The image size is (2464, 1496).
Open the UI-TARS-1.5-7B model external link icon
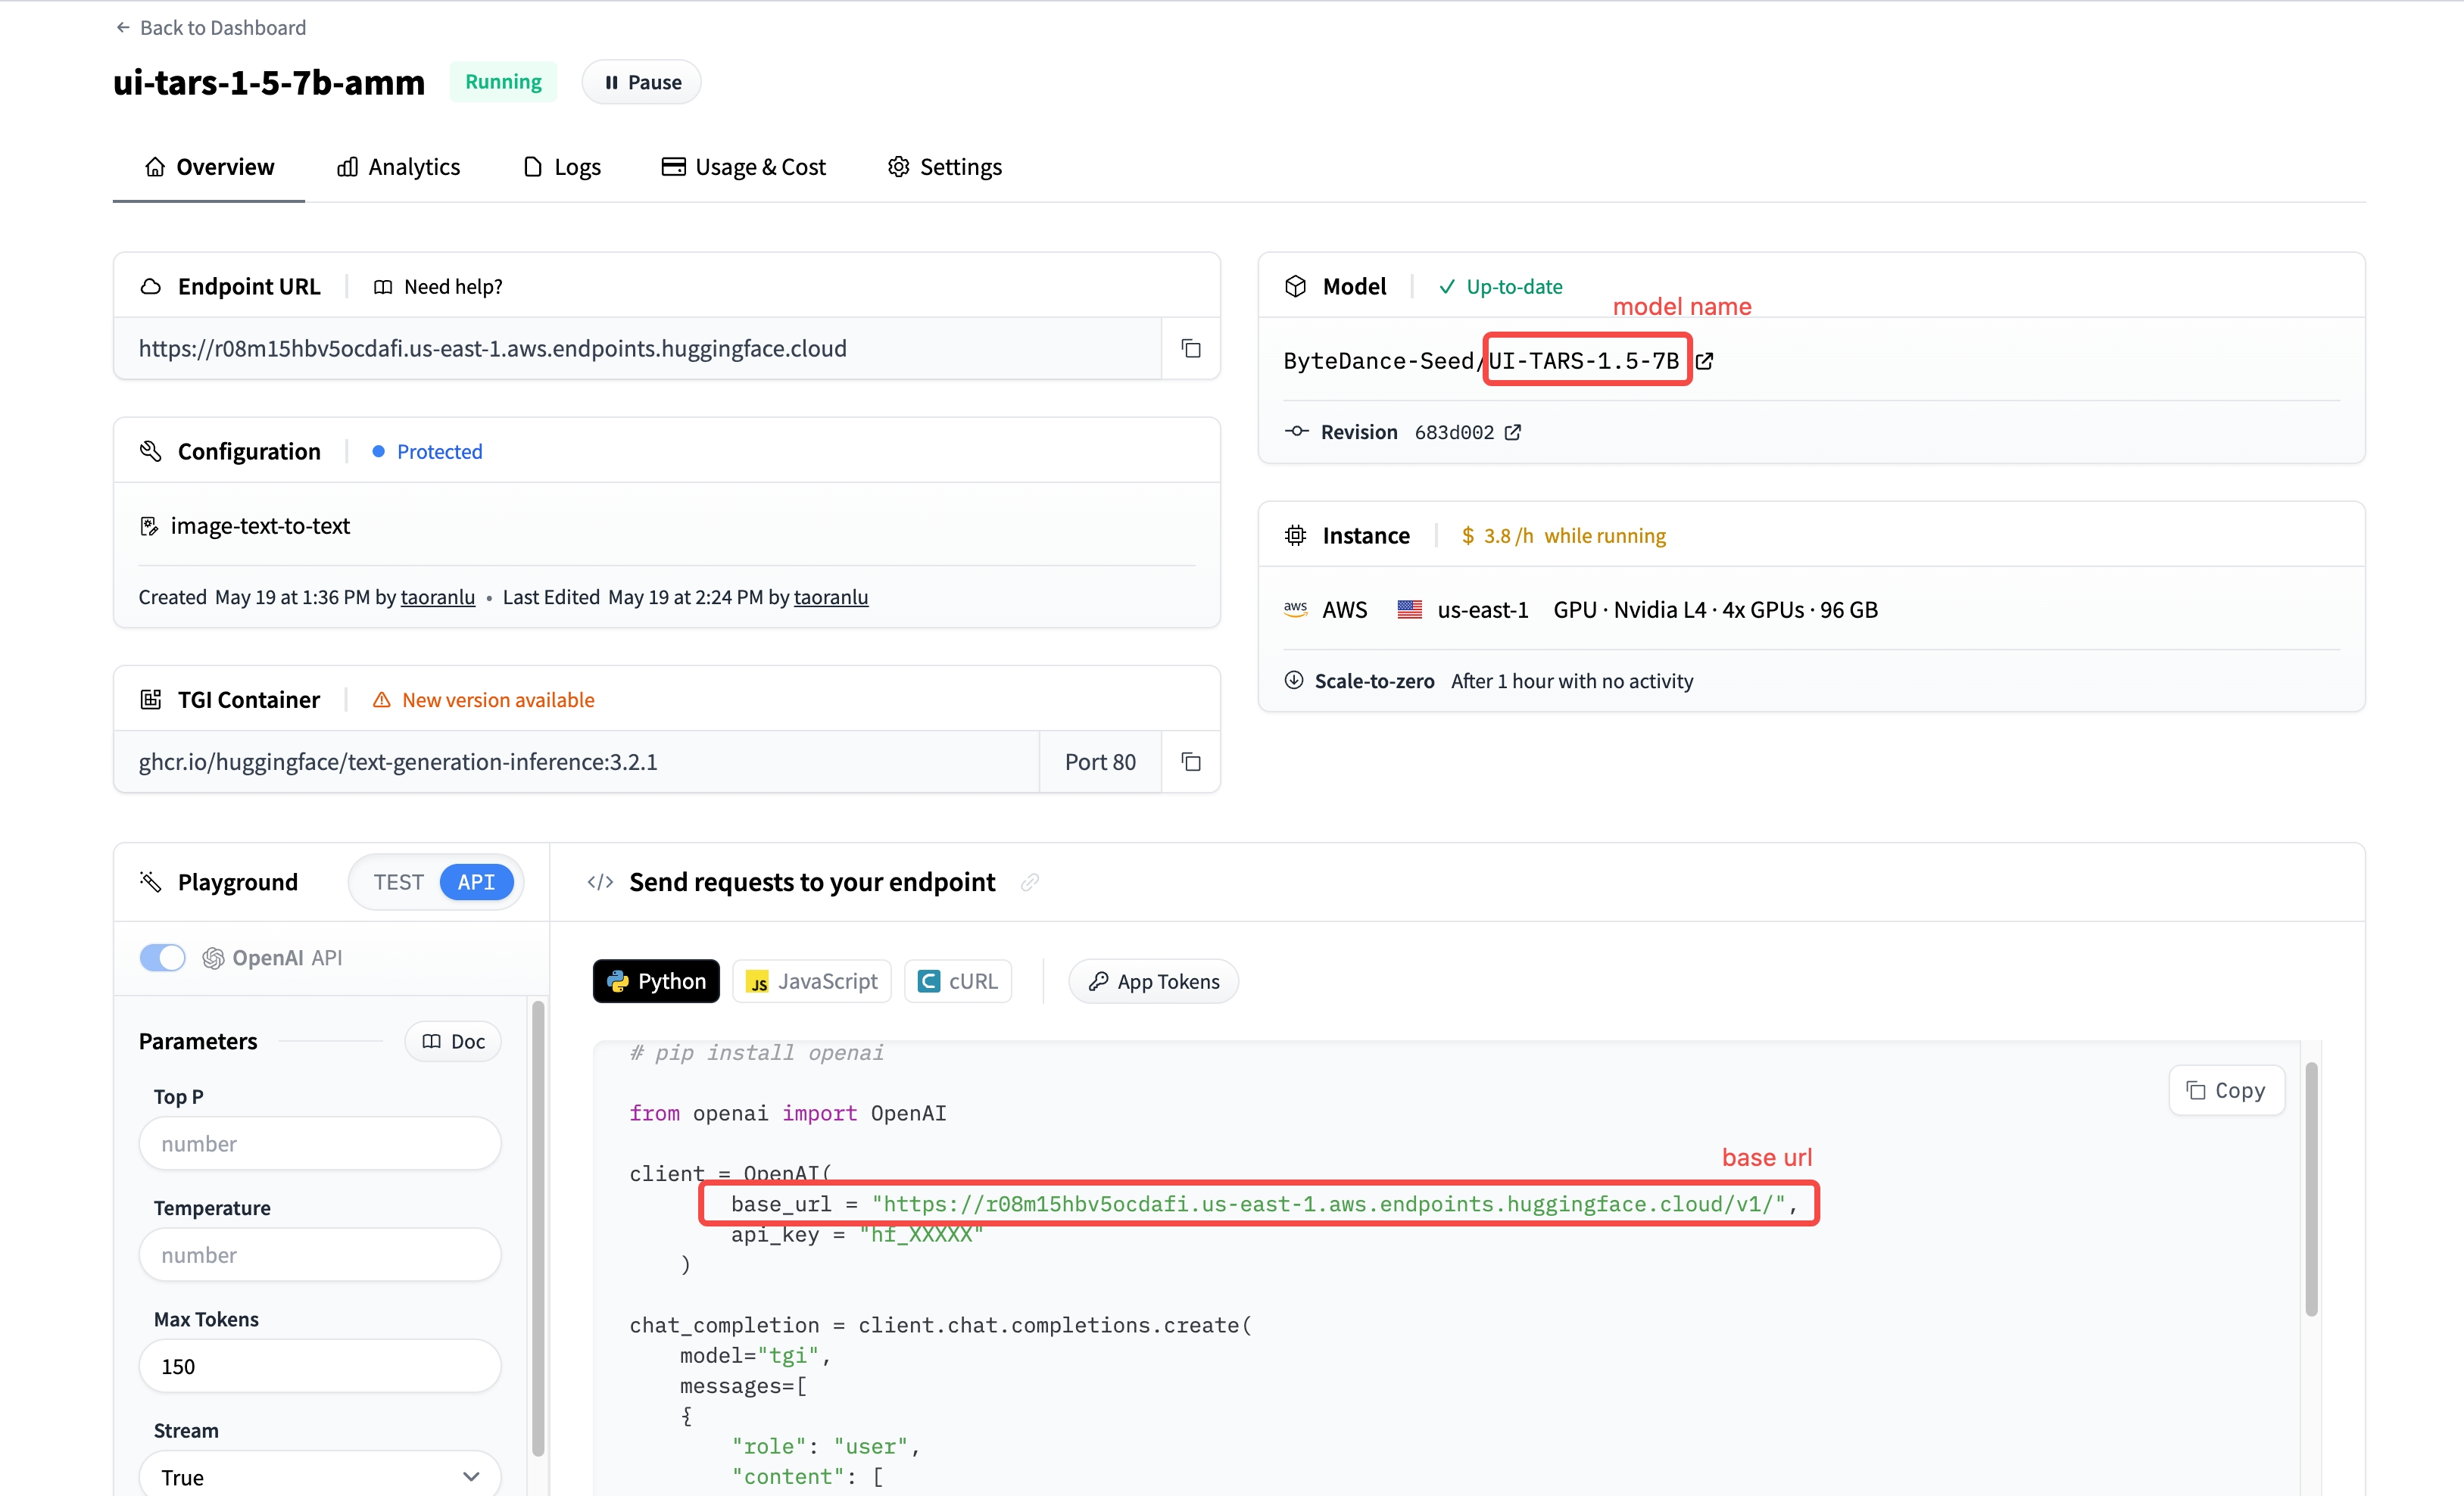coord(1704,361)
